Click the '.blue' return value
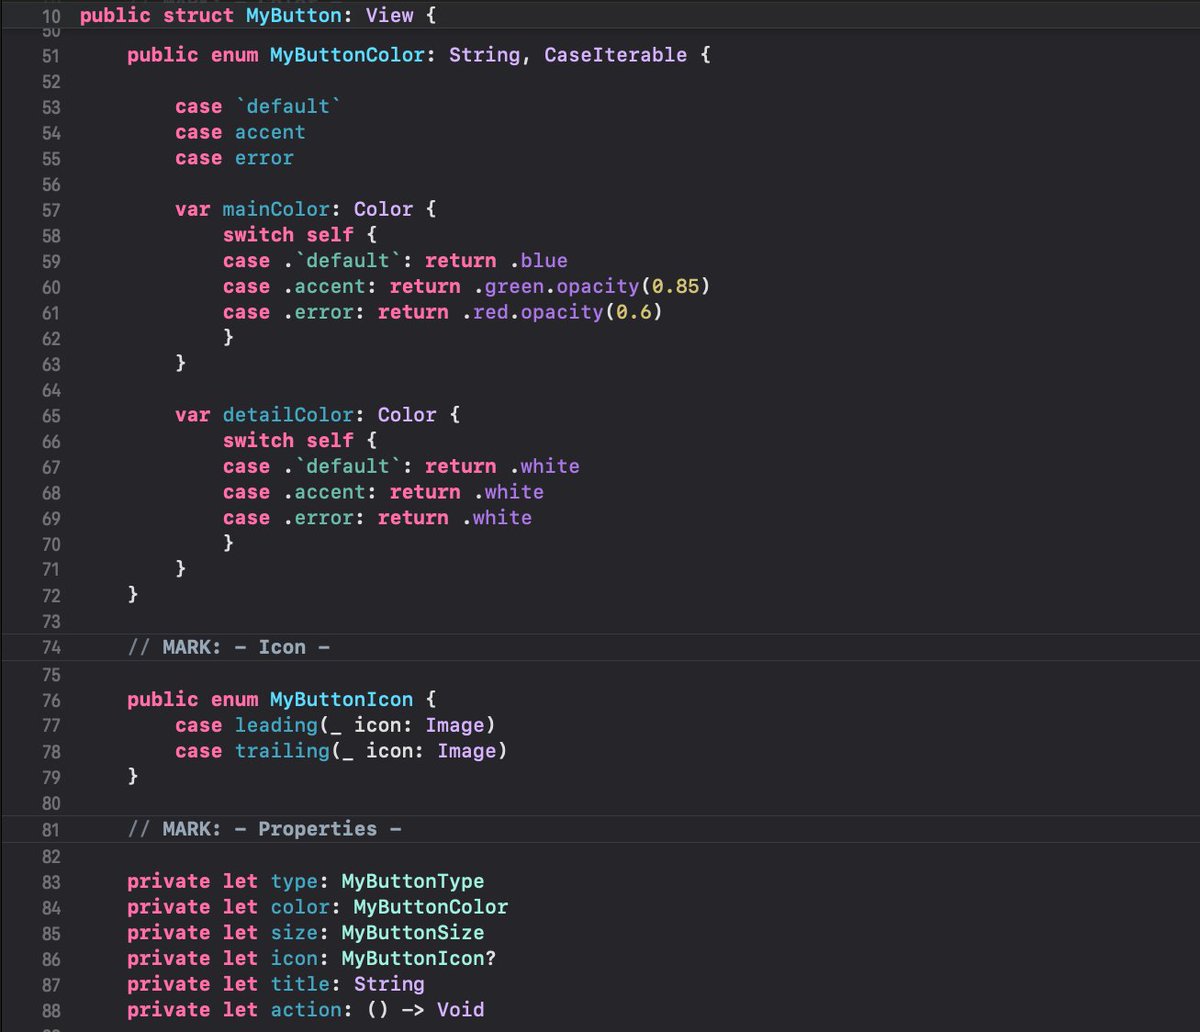1200x1032 pixels. coord(538,261)
